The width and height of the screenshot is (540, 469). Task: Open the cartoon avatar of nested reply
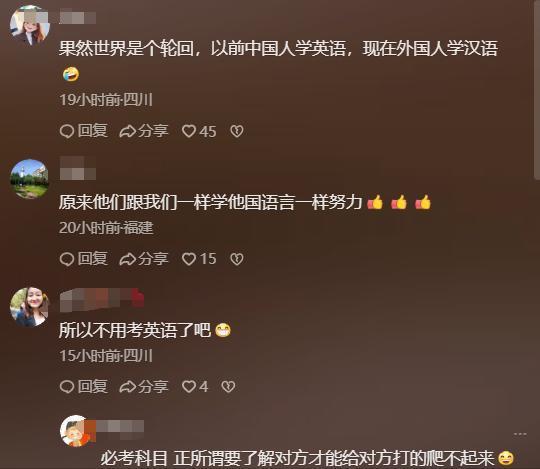point(75,431)
